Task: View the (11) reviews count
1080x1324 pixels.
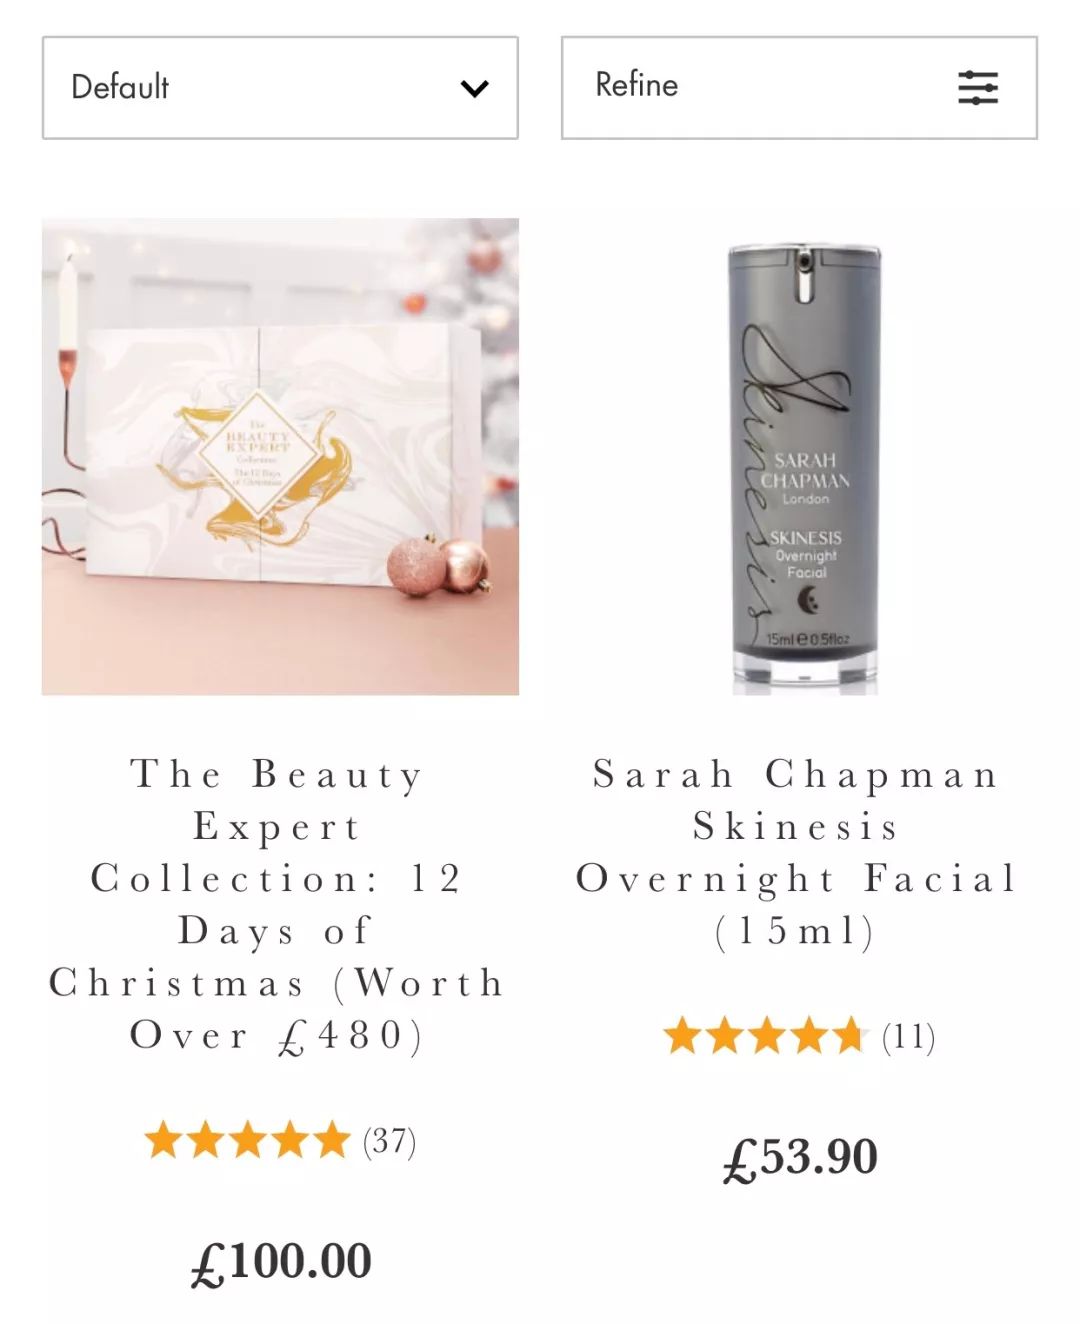Action: point(908,1037)
